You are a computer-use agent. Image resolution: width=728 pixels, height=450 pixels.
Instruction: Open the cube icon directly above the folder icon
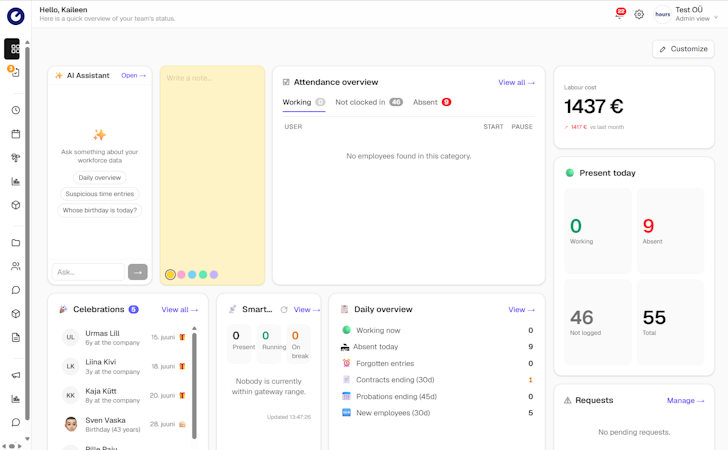[16, 205]
